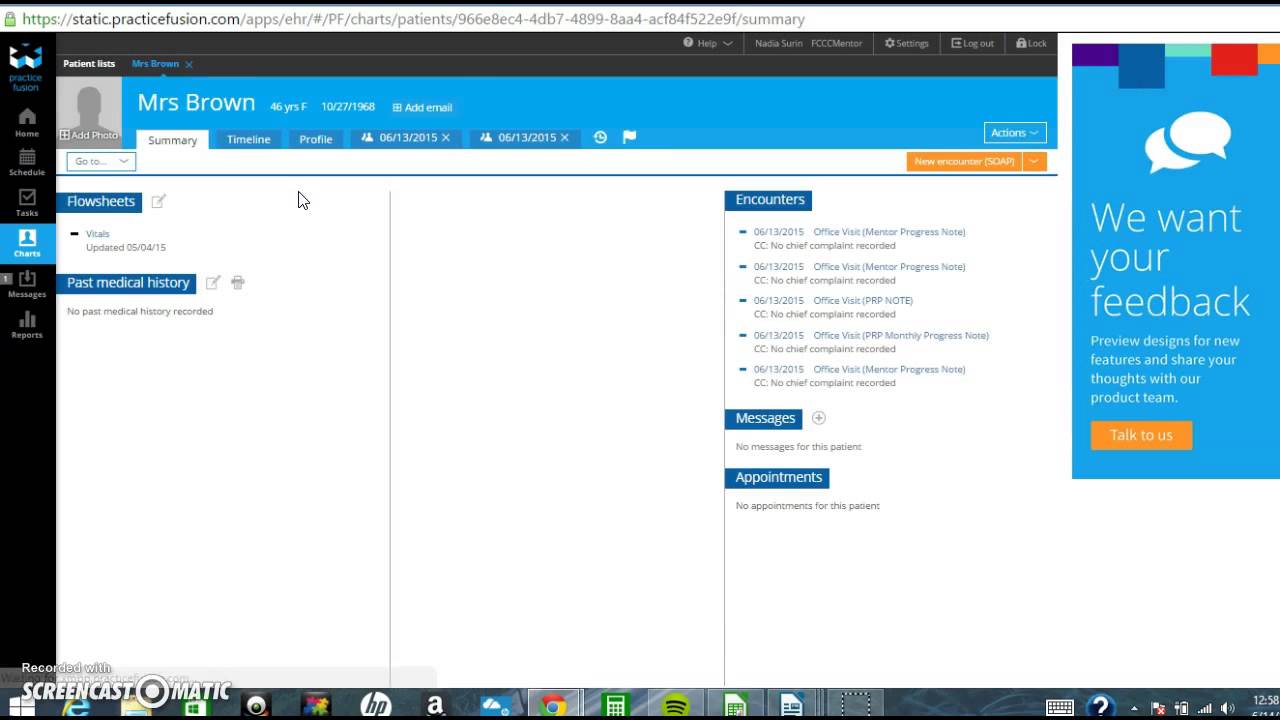
Task: Collapse the PRP Monthly Progress Note encounter
Action: pos(742,335)
